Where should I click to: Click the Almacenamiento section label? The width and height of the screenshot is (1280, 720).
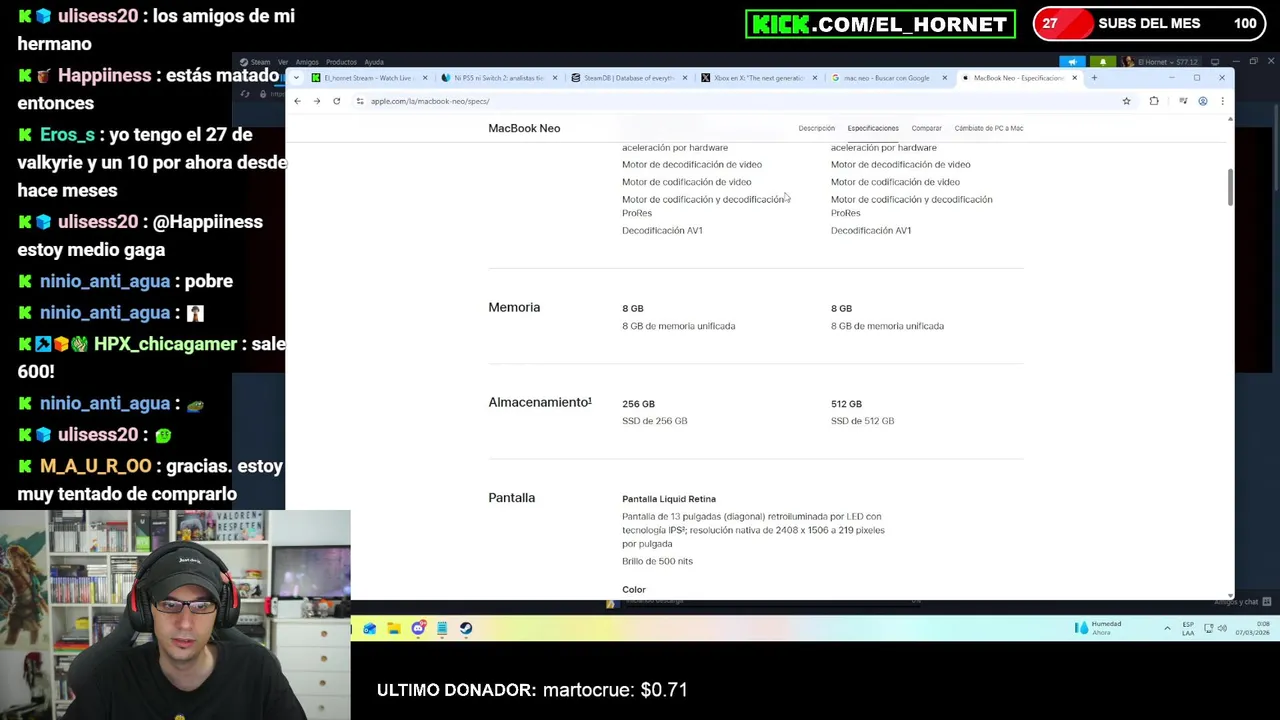click(x=540, y=402)
